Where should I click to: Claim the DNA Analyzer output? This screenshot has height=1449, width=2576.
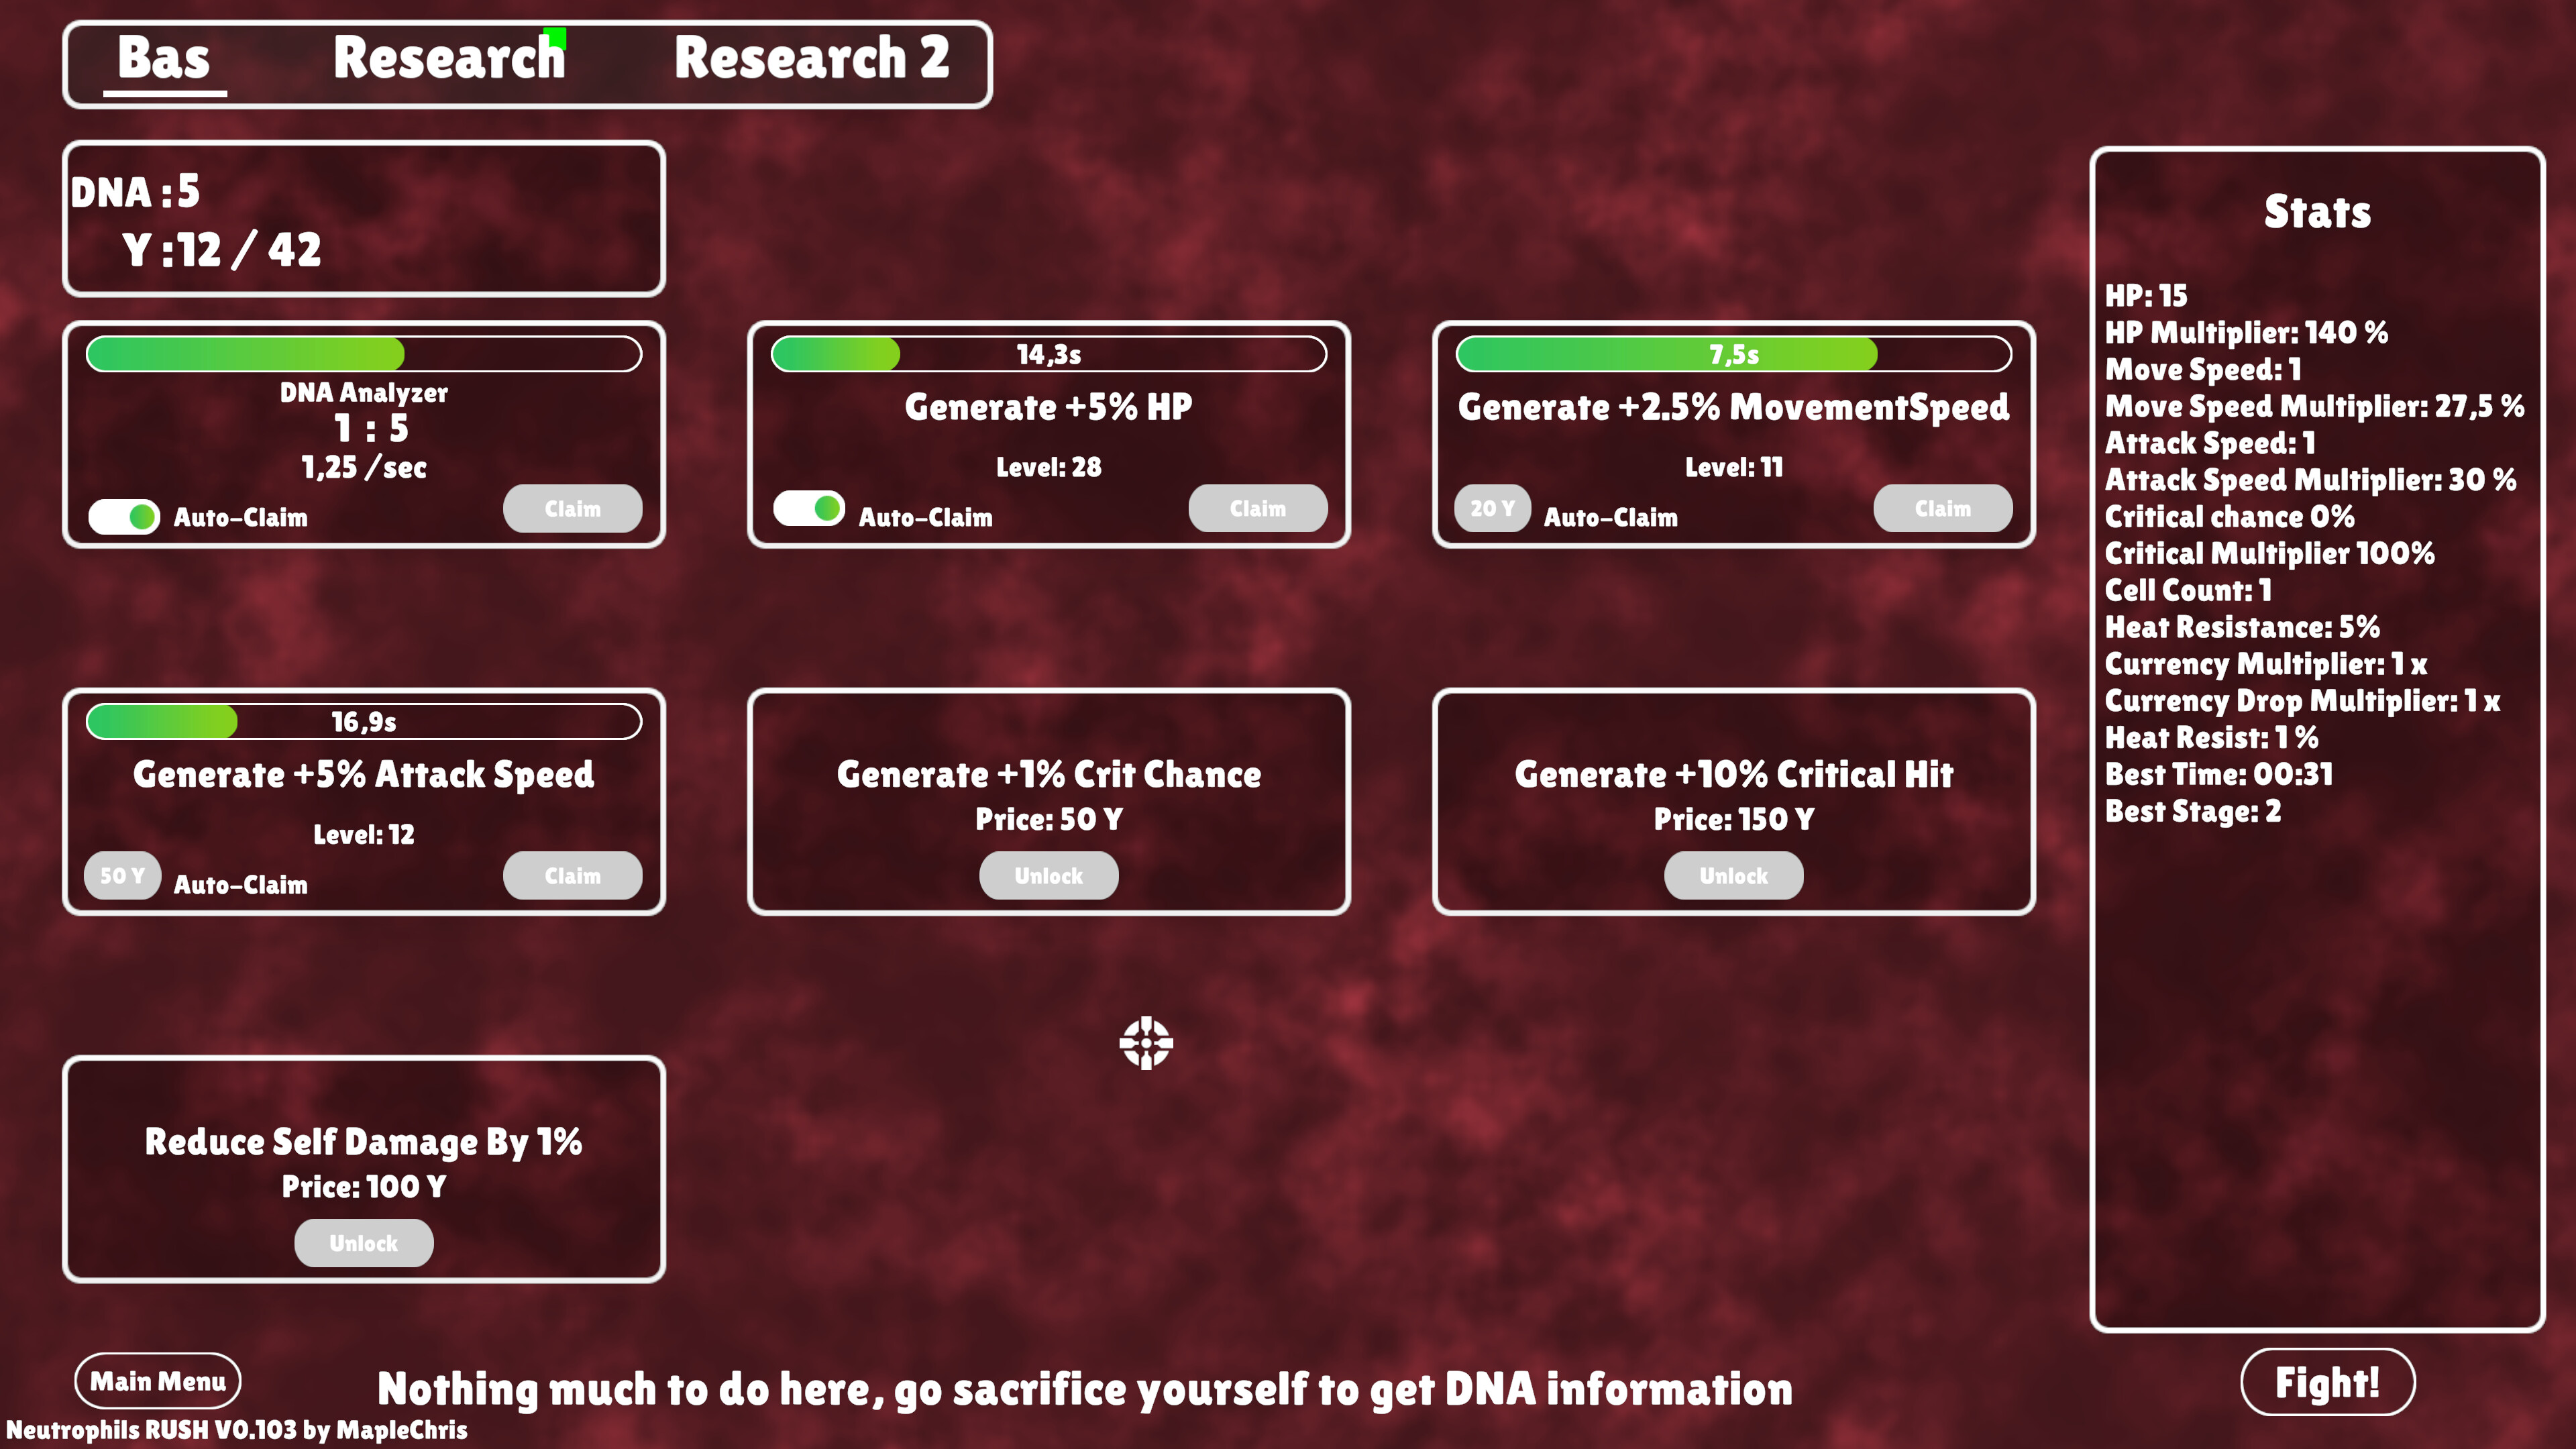[x=573, y=508]
